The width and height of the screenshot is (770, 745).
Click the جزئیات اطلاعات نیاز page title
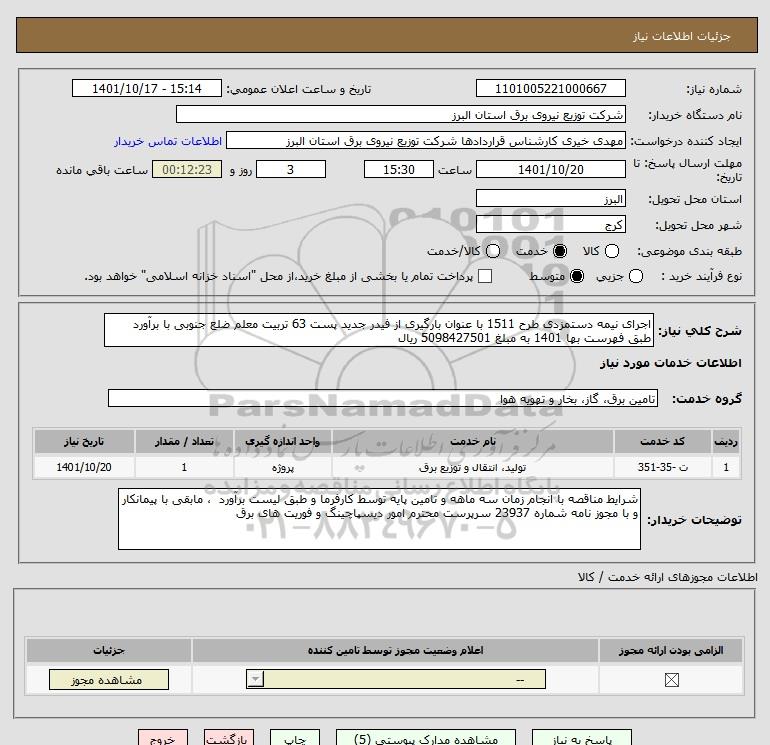coord(681,36)
